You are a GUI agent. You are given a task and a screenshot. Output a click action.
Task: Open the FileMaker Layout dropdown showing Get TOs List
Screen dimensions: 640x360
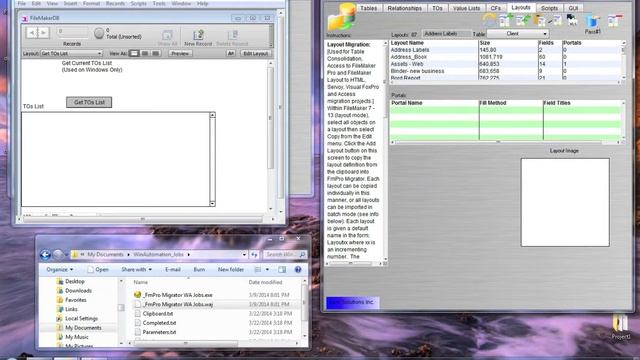click(71, 53)
